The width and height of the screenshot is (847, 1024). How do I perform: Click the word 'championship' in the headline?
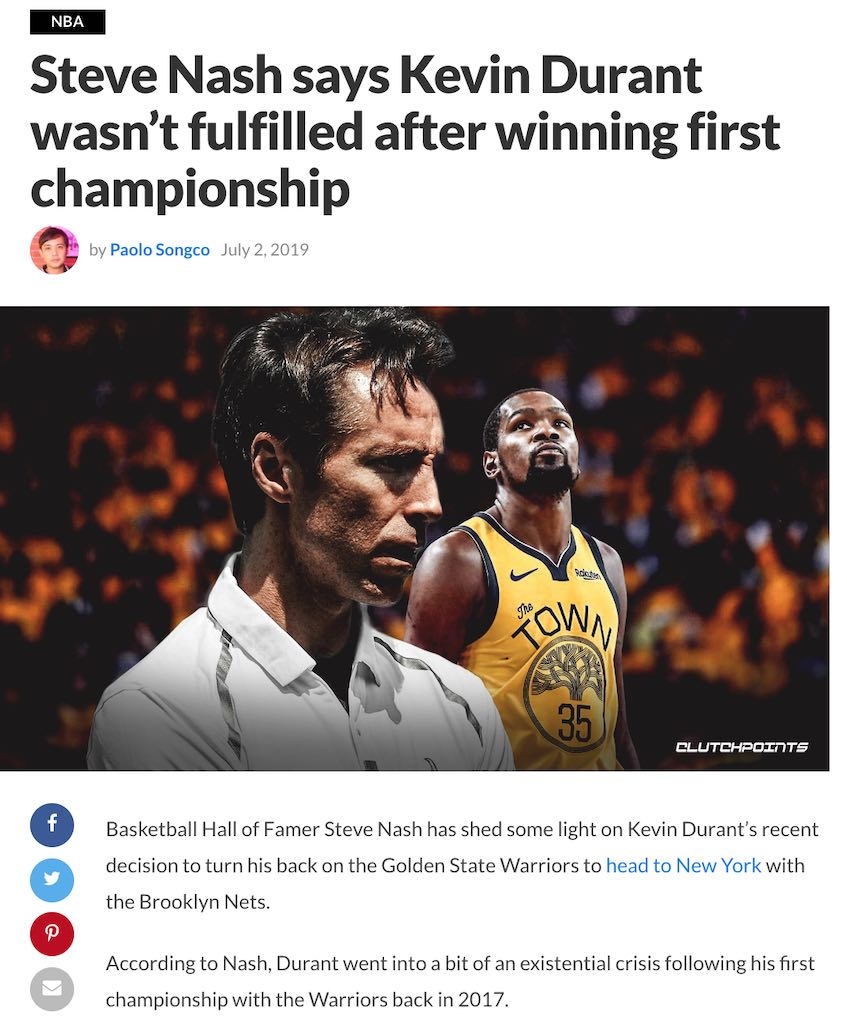[190, 188]
